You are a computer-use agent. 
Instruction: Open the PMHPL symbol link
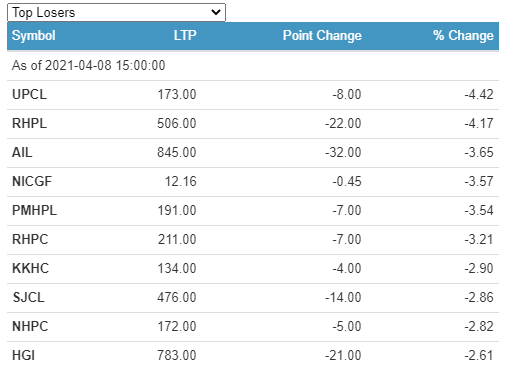click(x=34, y=211)
